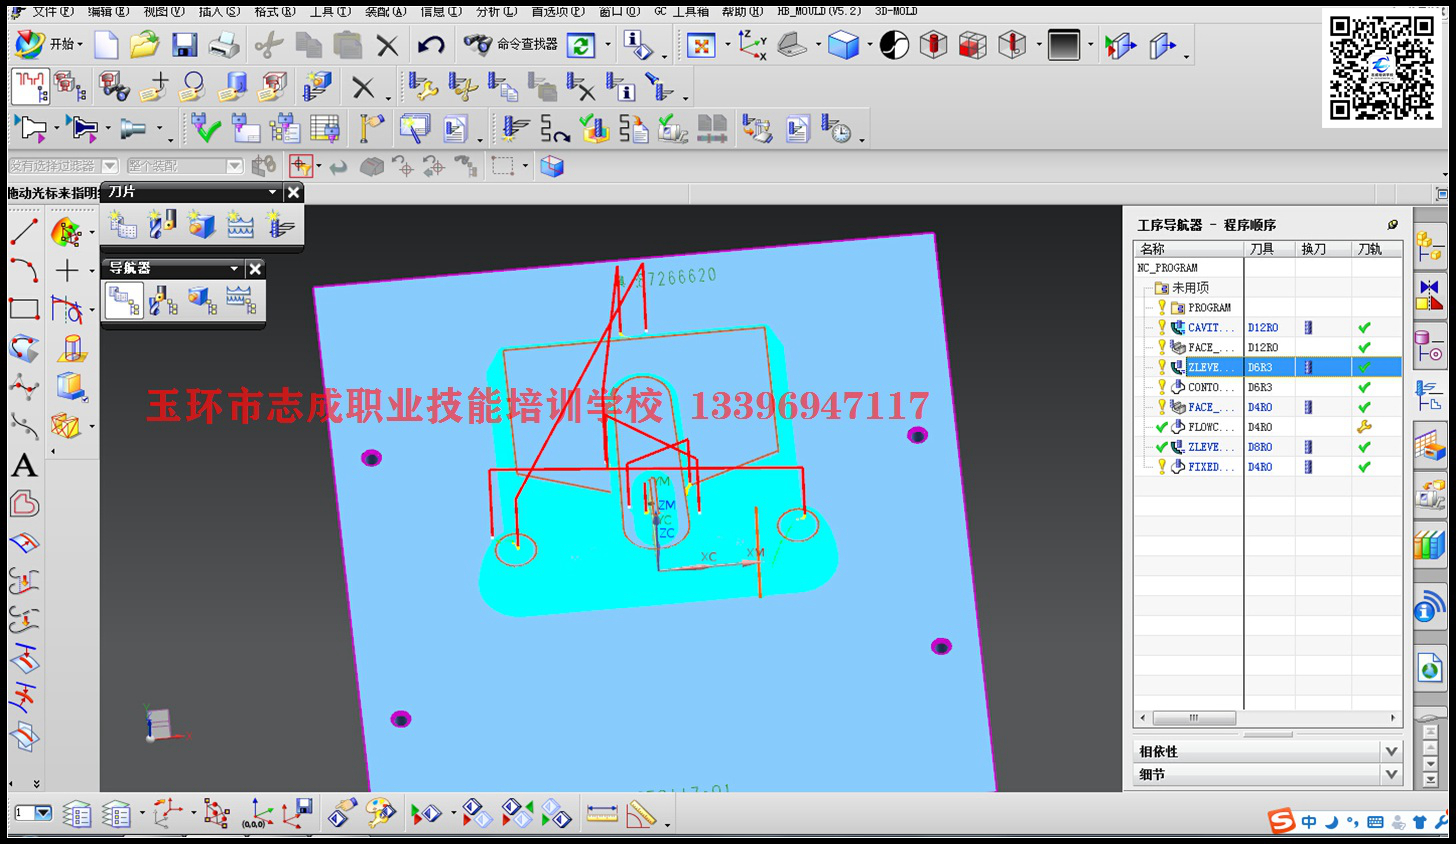The height and width of the screenshot is (844, 1456).
Task: Click the rectangle tool in left sidebar
Action: 24,309
